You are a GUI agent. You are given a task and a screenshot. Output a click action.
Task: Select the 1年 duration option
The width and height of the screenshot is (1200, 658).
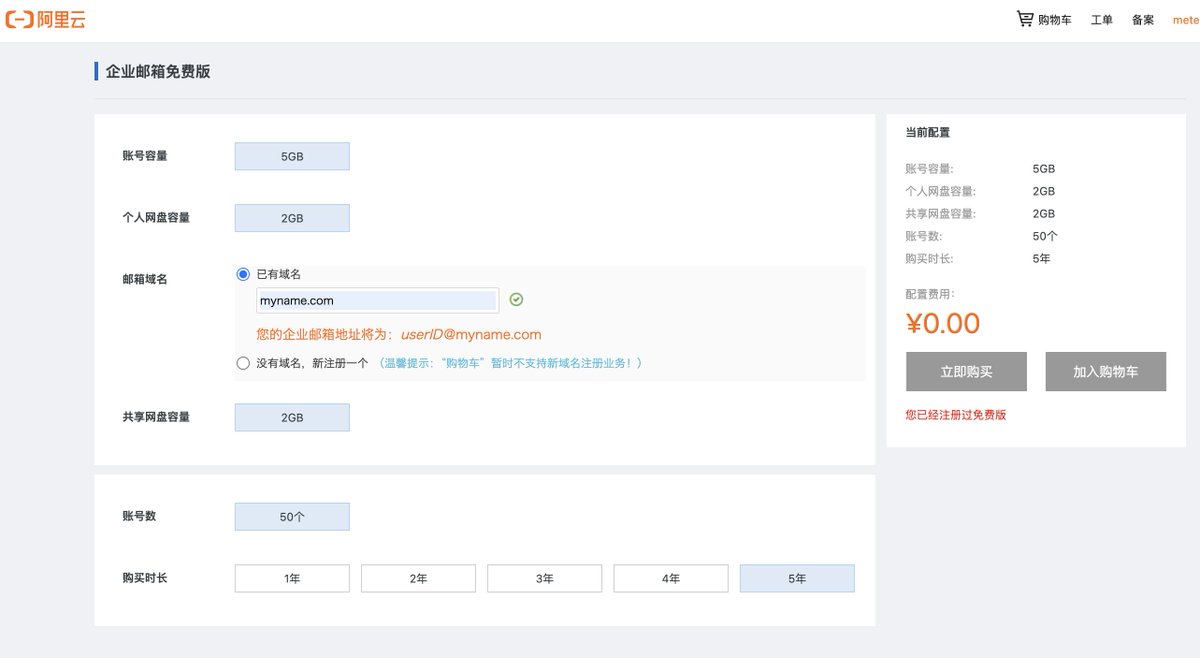coord(291,578)
